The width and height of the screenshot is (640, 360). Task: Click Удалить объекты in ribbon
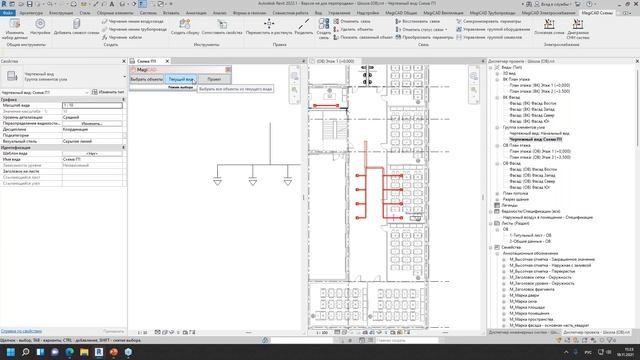coord(353,29)
